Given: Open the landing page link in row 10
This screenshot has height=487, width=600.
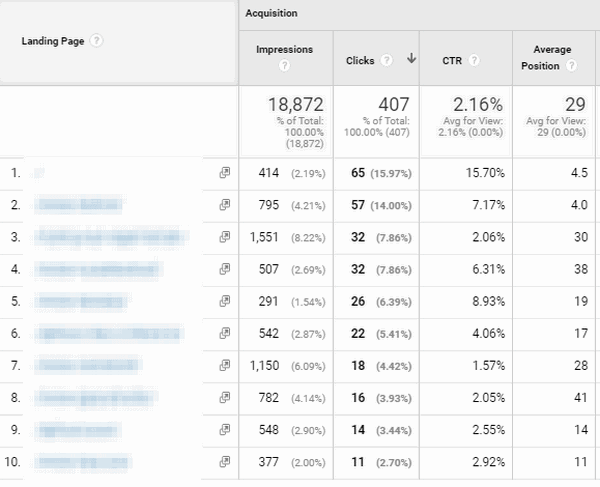Looking at the screenshot, I should 83,462.
